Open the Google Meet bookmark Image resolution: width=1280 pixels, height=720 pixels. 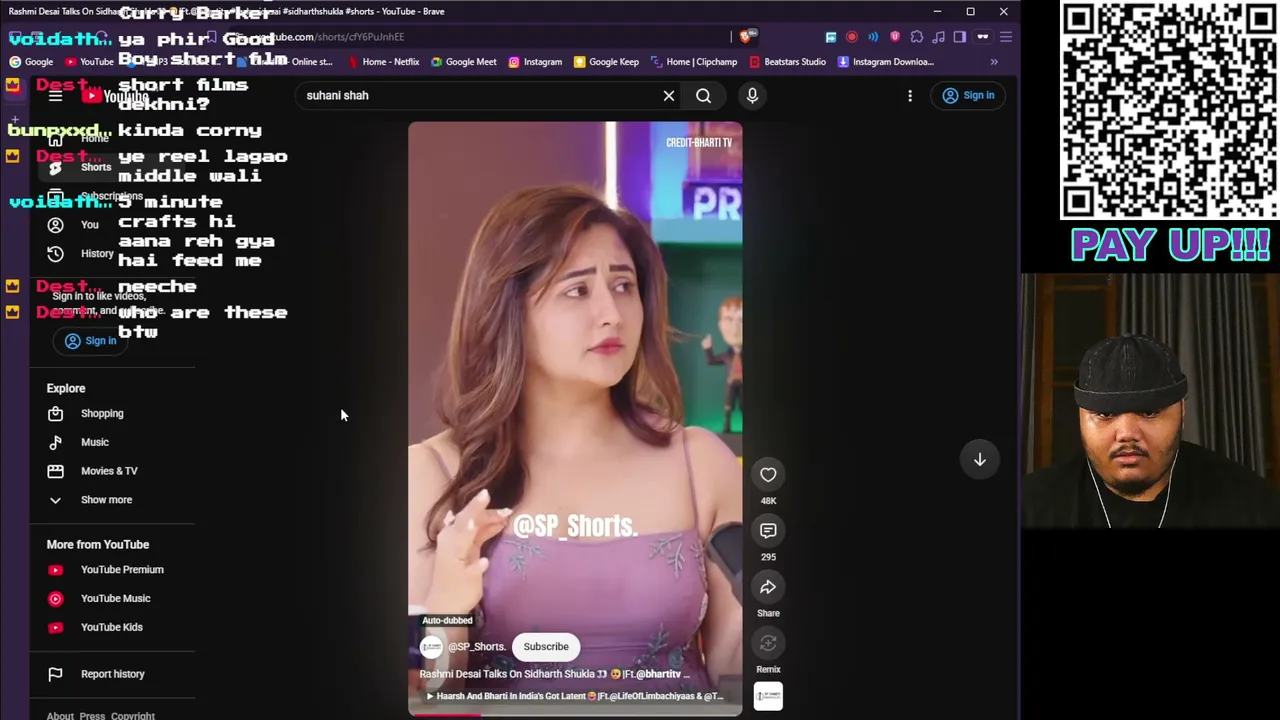[x=463, y=62]
